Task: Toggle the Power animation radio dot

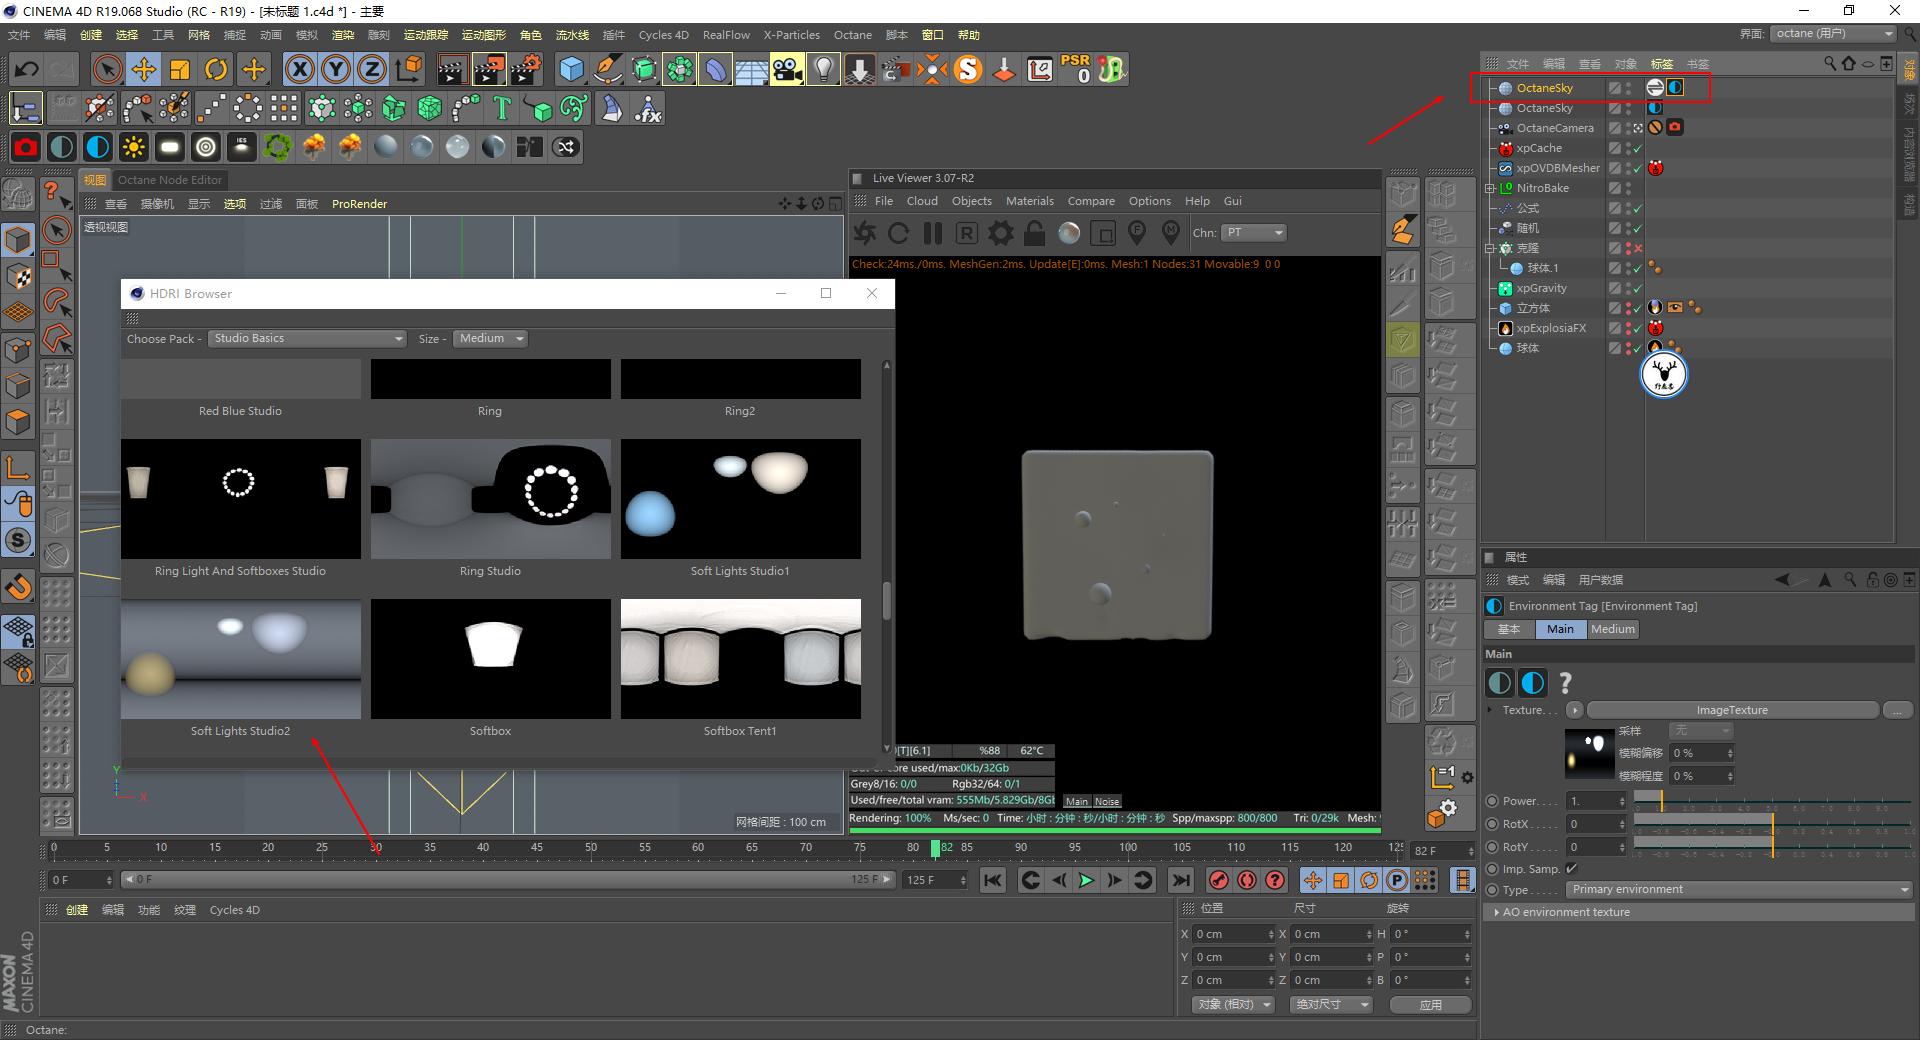Action: click(1492, 801)
